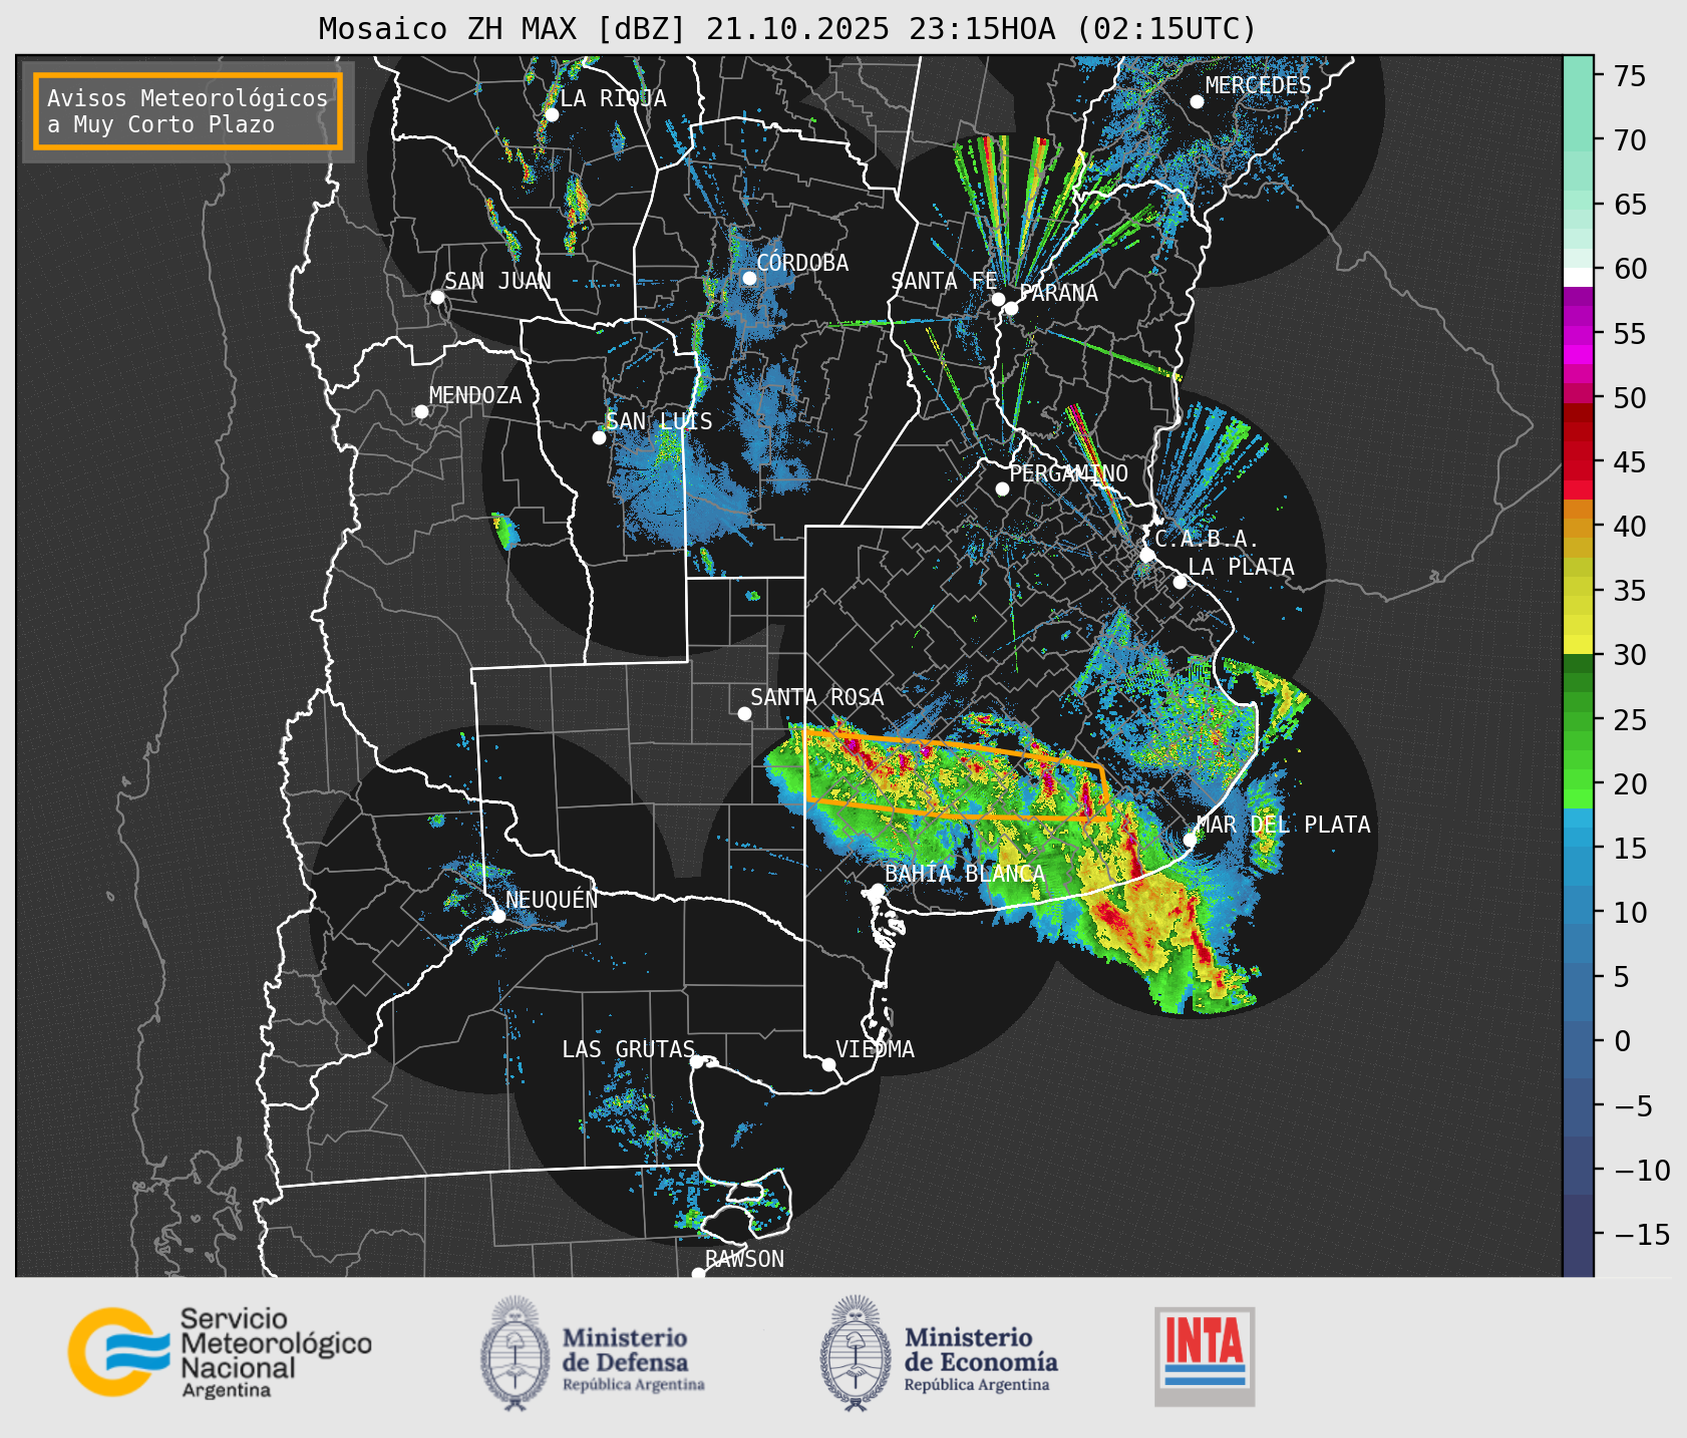Viewport: 1687px width, 1438px height.
Task: Click the Córdoba city marker dot
Action: click(749, 278)
